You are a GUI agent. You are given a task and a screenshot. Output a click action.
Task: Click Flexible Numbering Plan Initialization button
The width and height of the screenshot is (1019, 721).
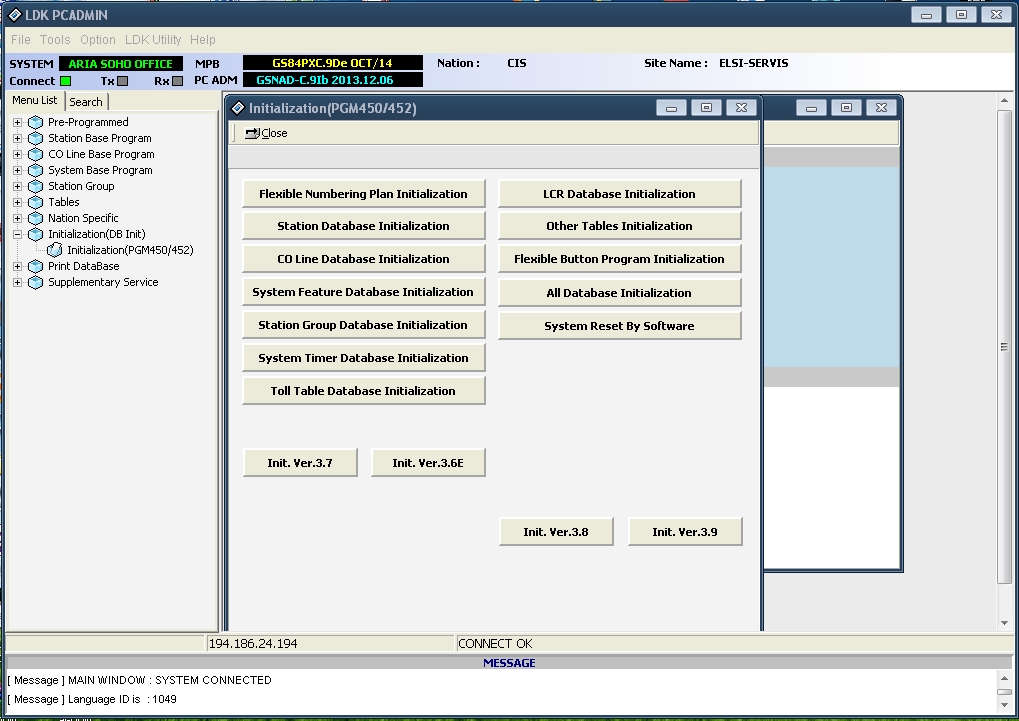tap(363, 194)
